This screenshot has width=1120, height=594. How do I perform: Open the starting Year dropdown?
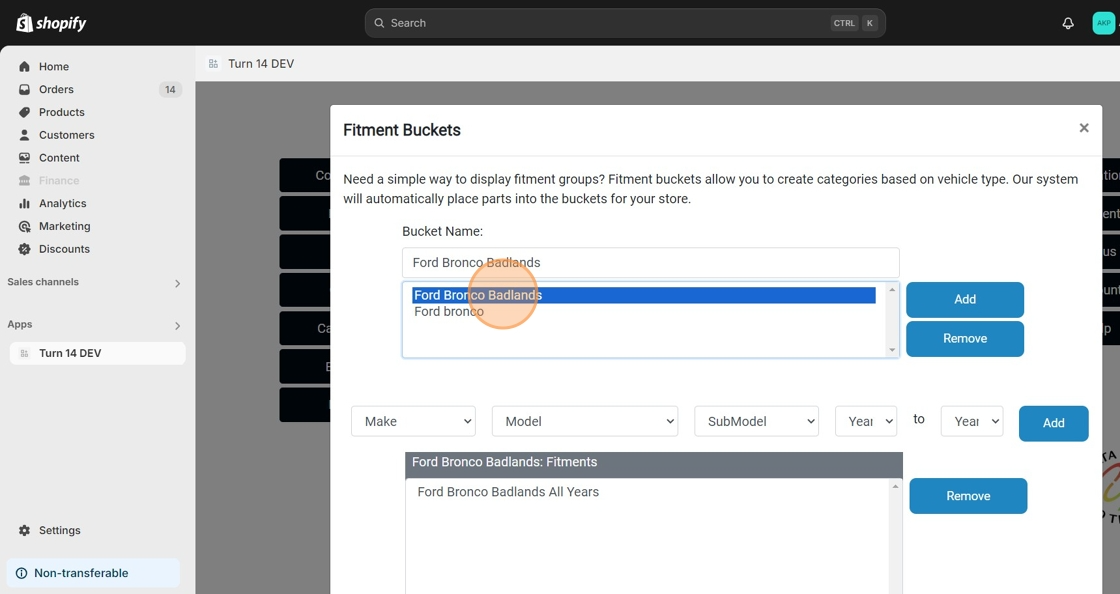pyautogui.click(x=866, y=421)
